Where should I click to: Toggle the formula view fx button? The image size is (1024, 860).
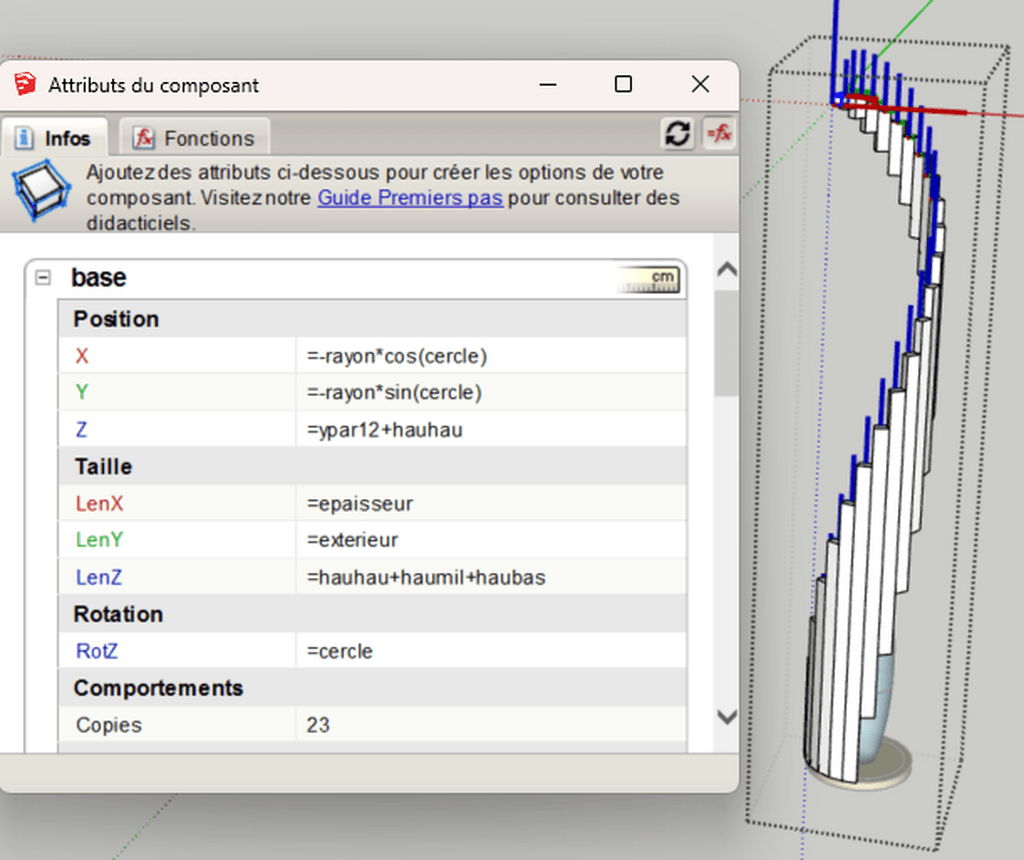(x=718, y=134)
